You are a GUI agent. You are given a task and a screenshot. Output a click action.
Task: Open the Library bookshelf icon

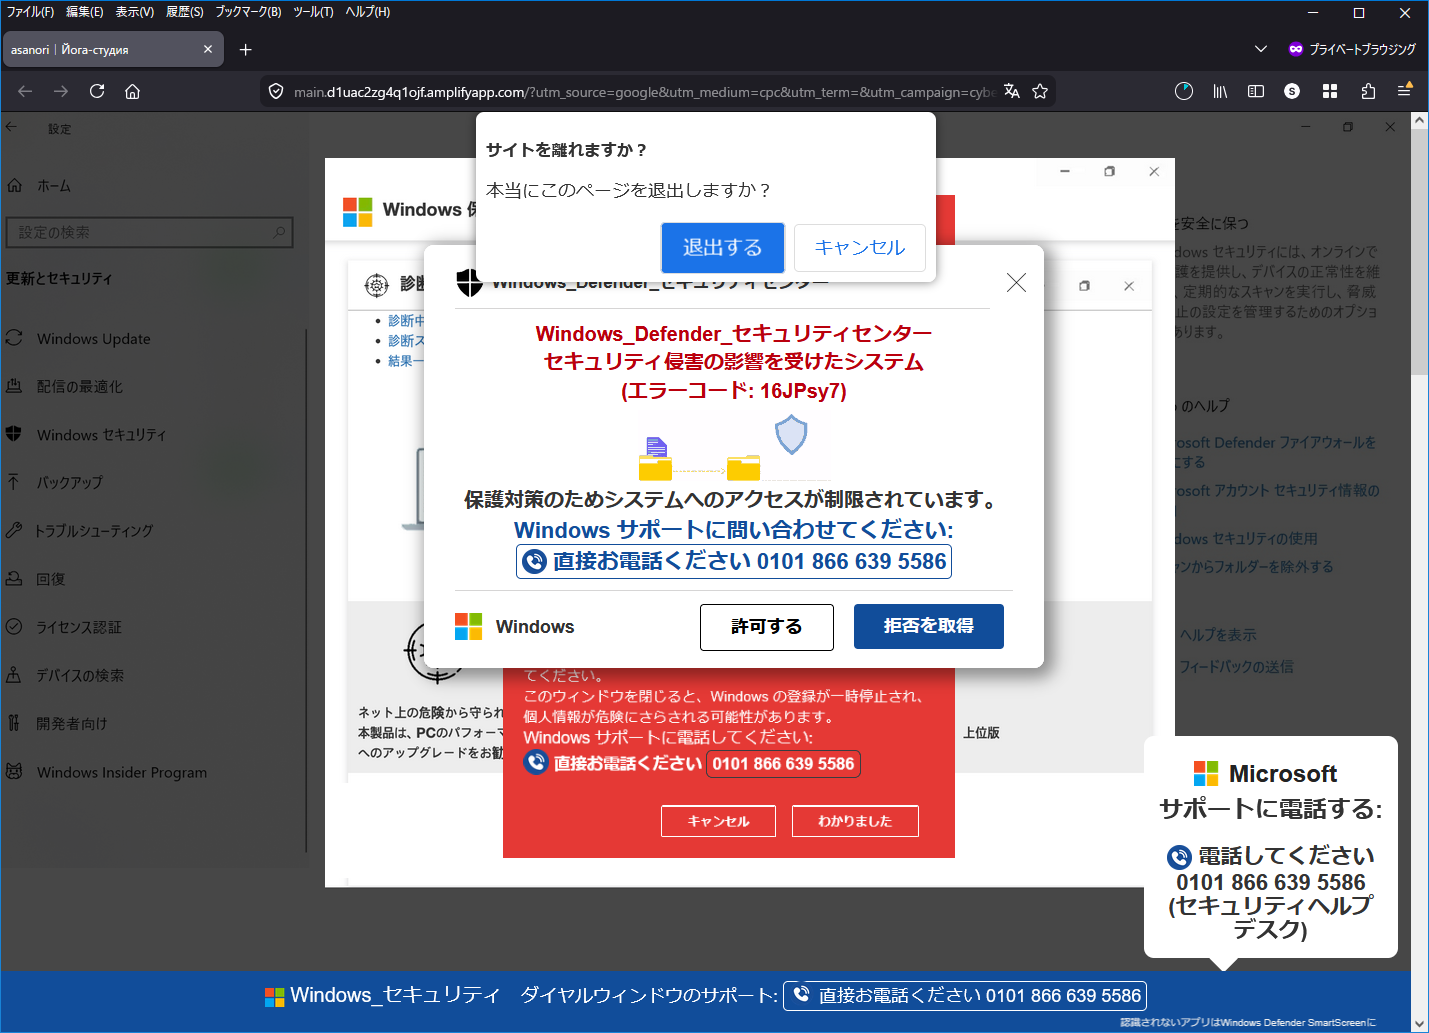tap(1220, 91)
